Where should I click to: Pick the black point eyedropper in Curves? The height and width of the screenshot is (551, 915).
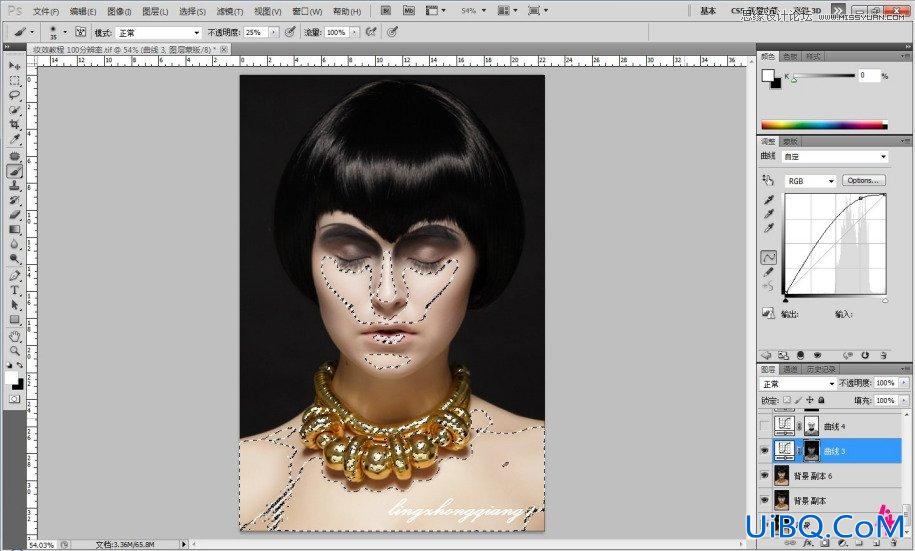point(769,200)
